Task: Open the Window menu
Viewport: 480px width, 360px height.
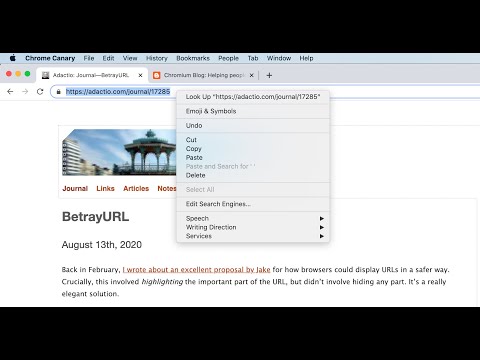Action: [279, 58]
